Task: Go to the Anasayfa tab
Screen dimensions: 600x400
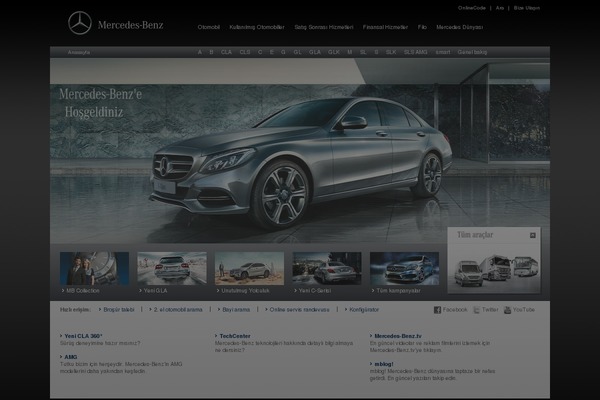Action: (x=77, y=51)
